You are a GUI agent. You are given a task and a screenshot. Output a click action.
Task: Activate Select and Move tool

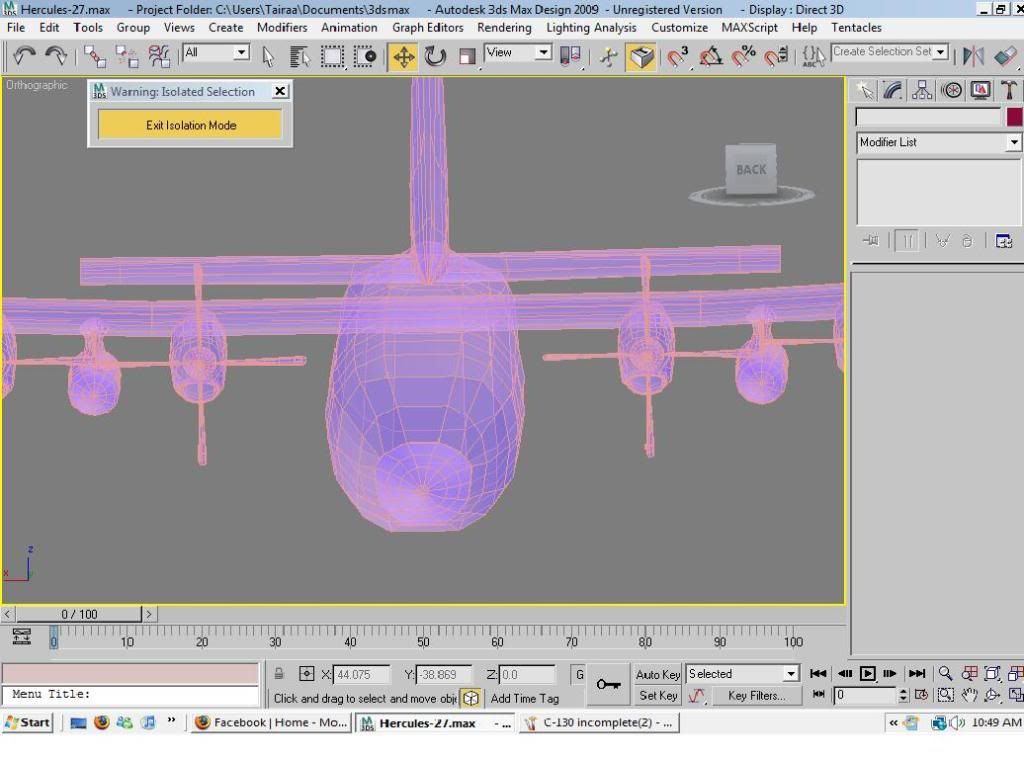(404, 57)
